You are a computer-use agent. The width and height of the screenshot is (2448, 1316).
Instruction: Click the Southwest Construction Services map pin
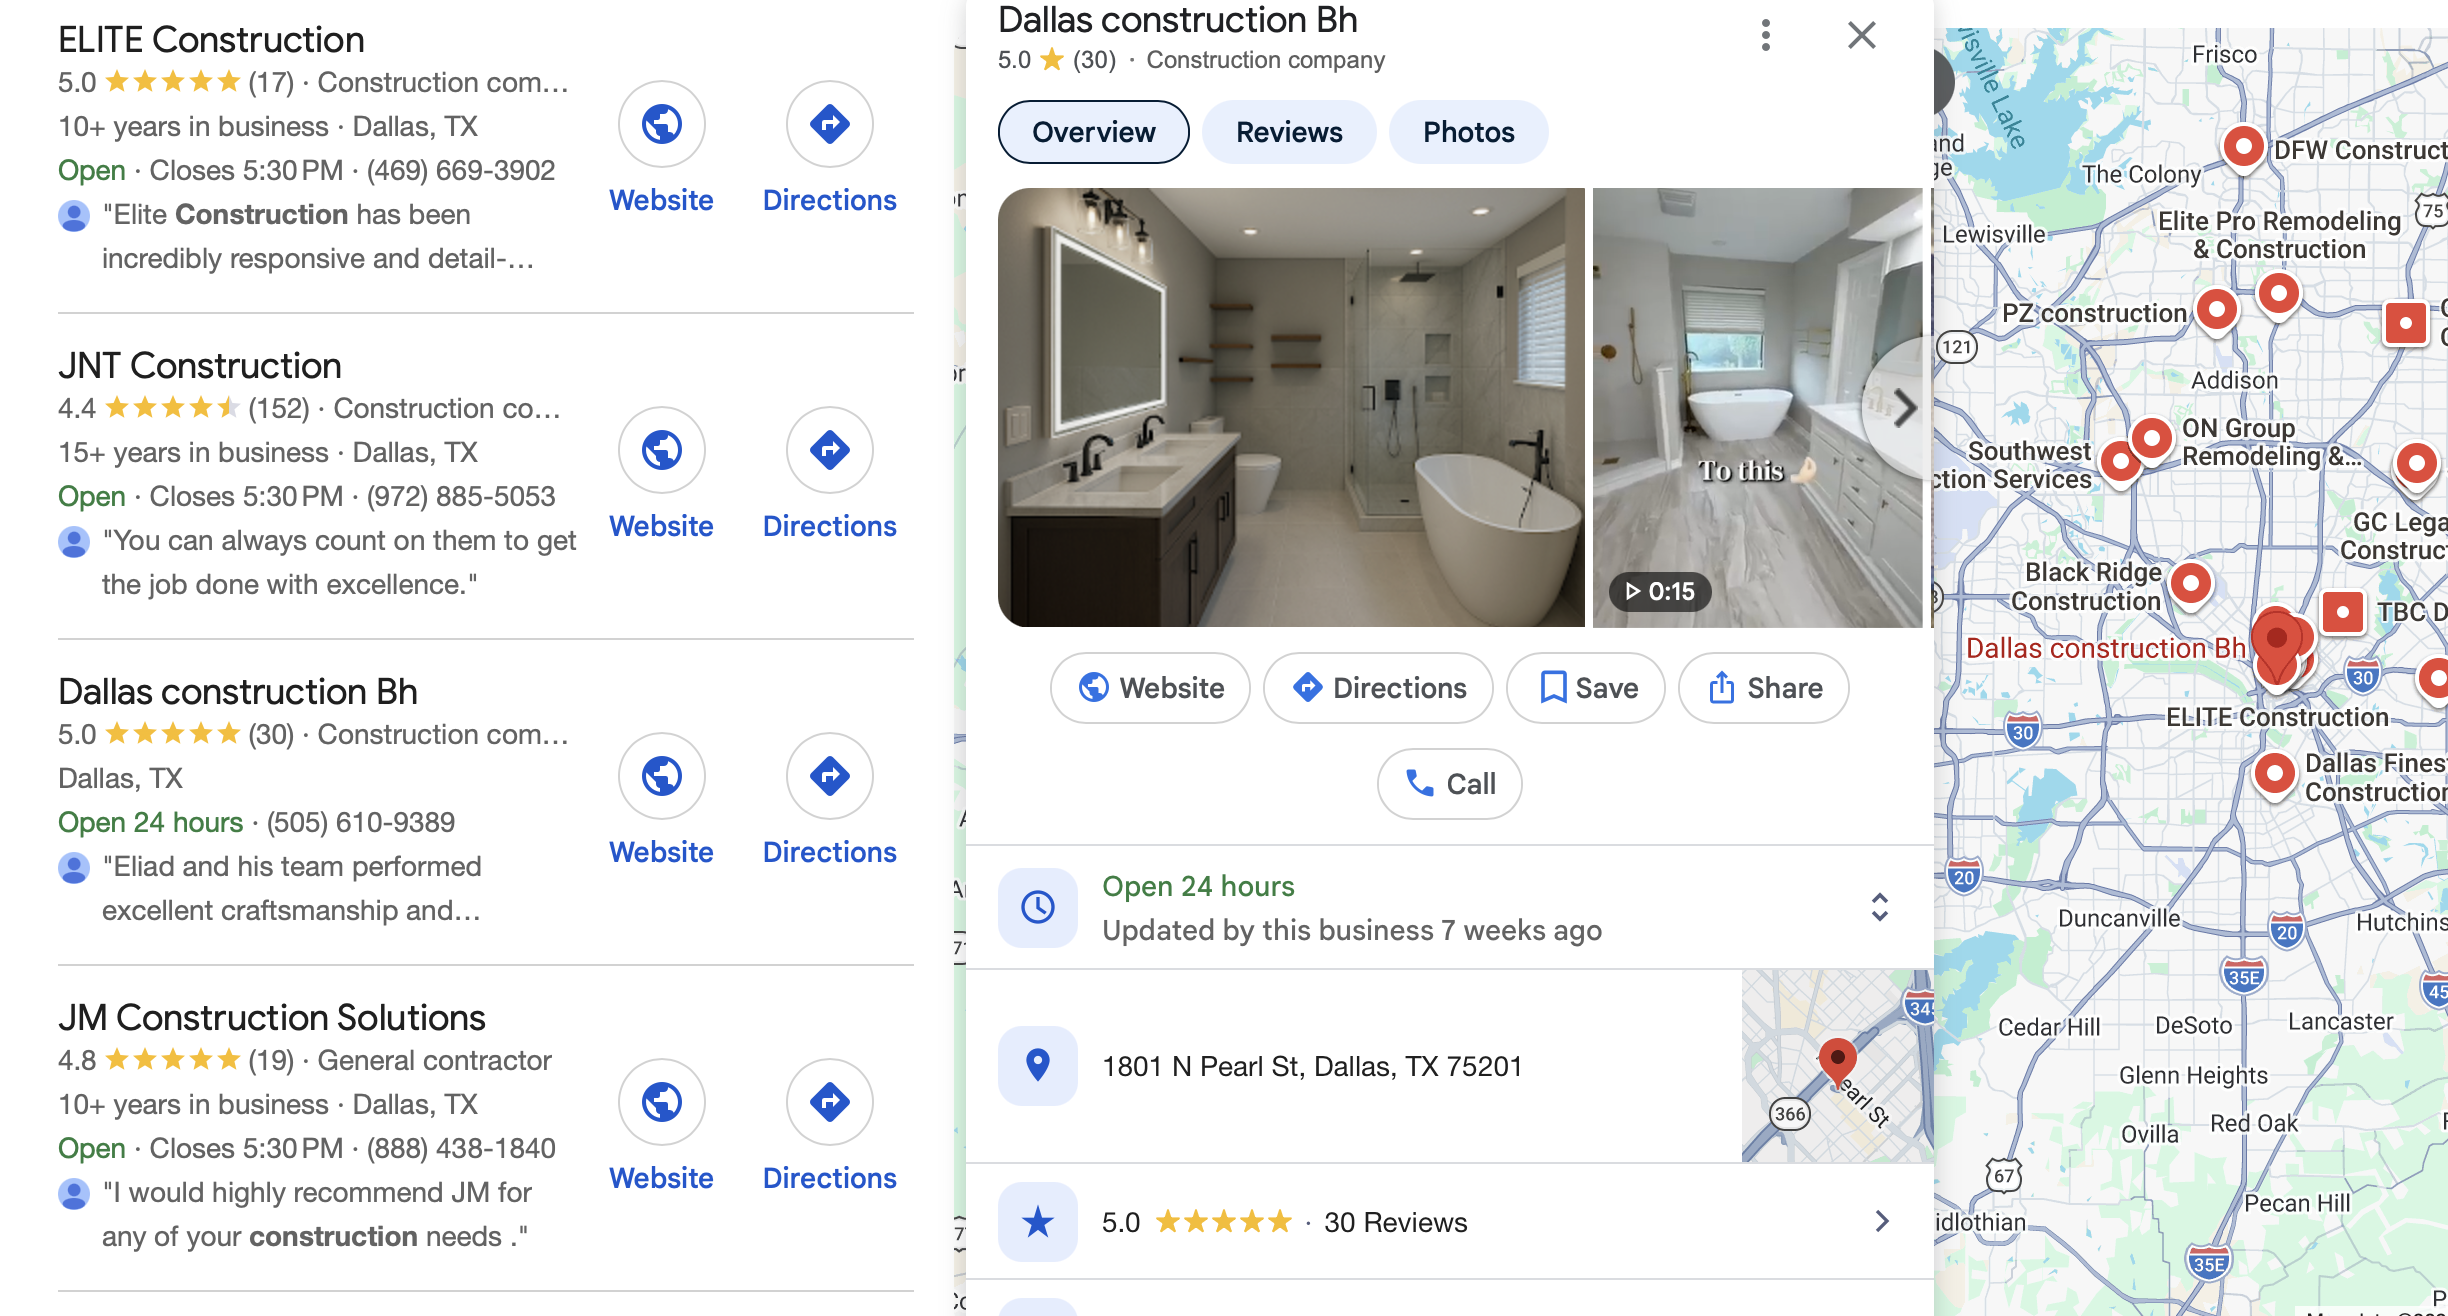(x=2119, y=462)
